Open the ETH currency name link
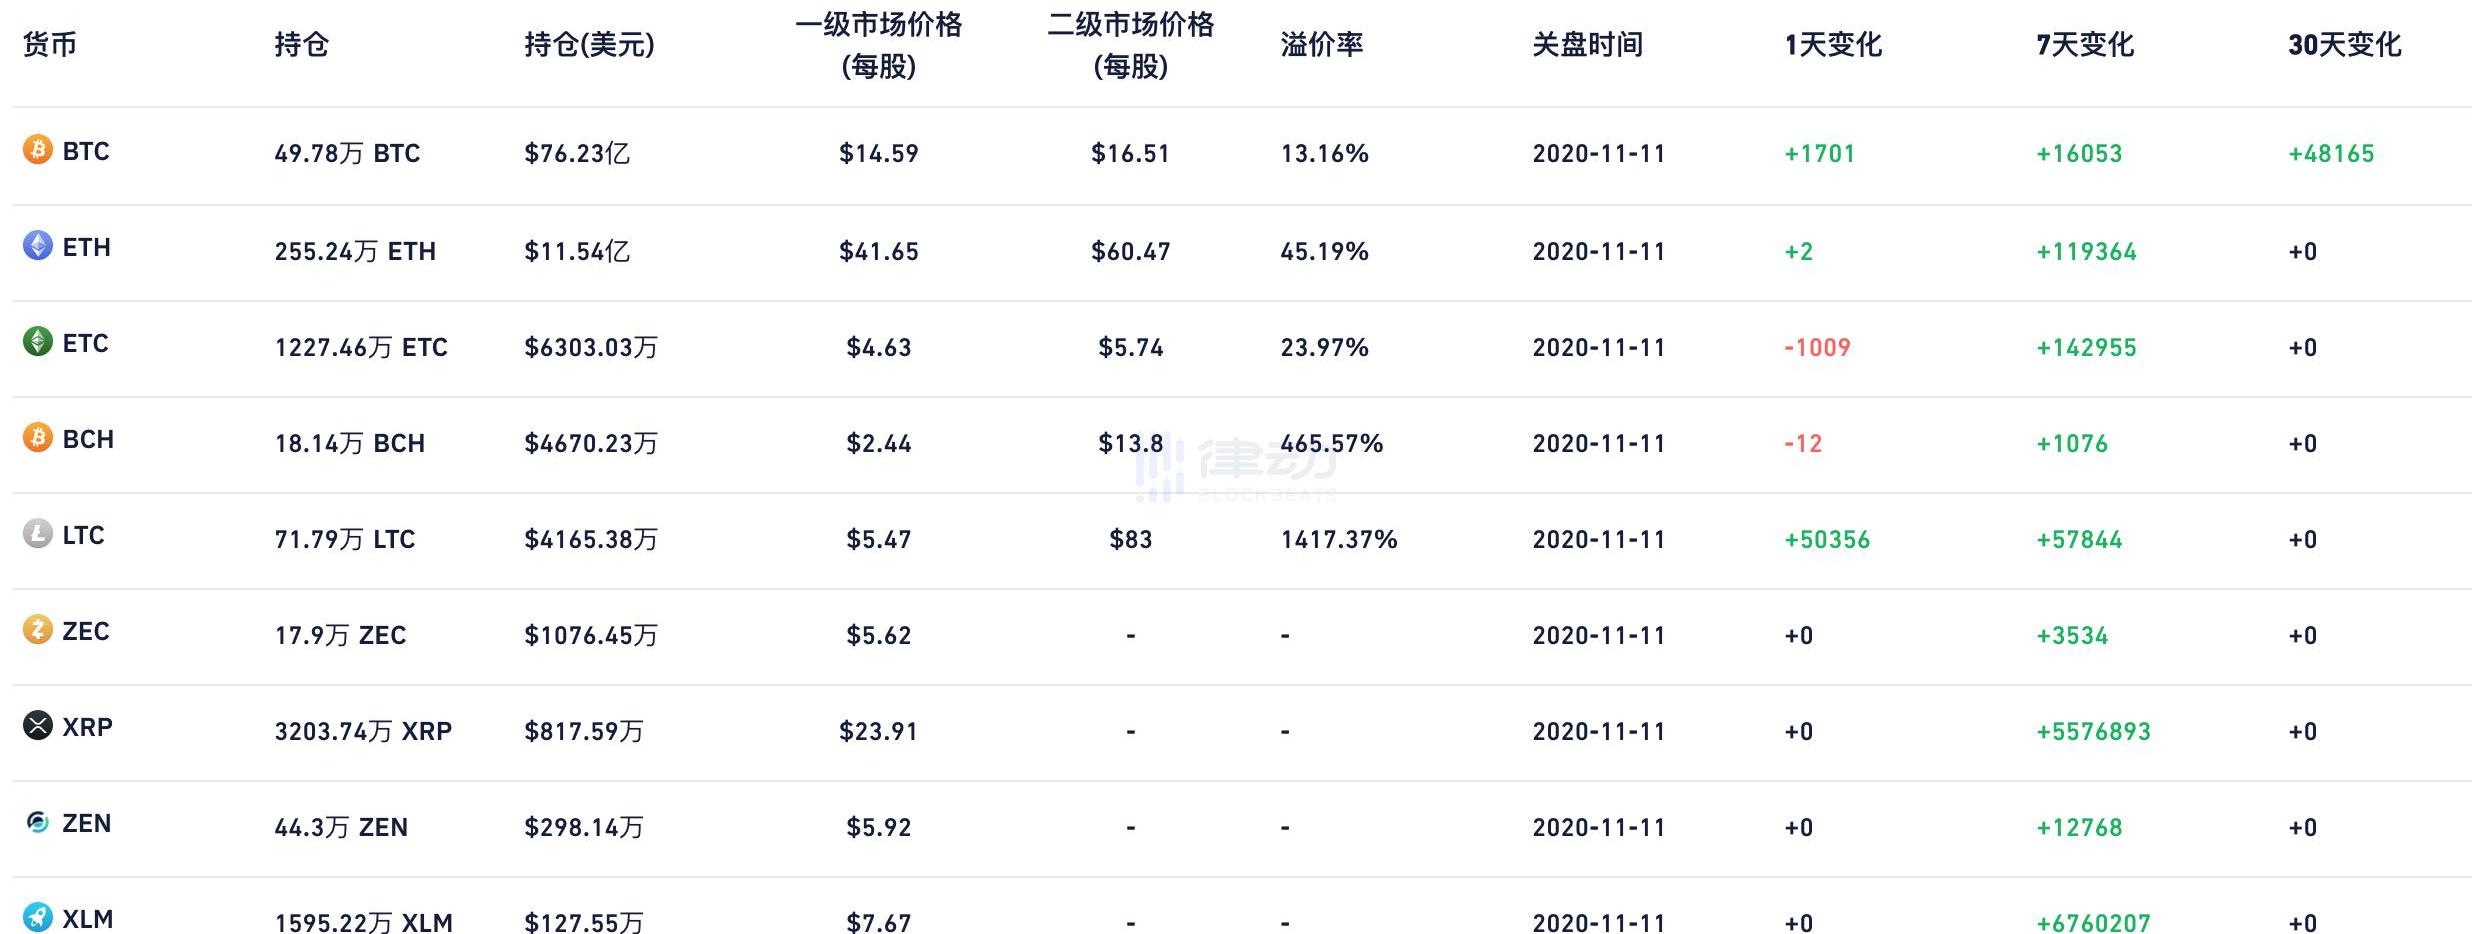 tap(86, 247)
